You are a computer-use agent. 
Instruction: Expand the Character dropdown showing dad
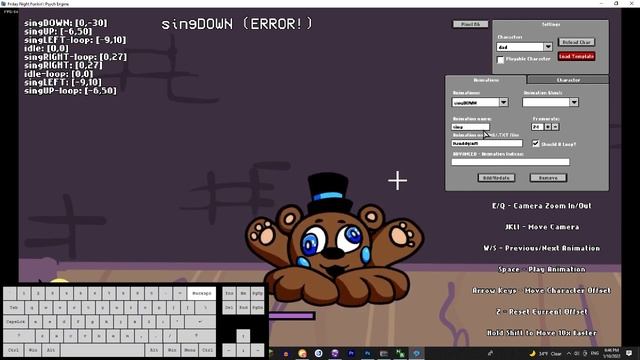click(x=548, y=47)
